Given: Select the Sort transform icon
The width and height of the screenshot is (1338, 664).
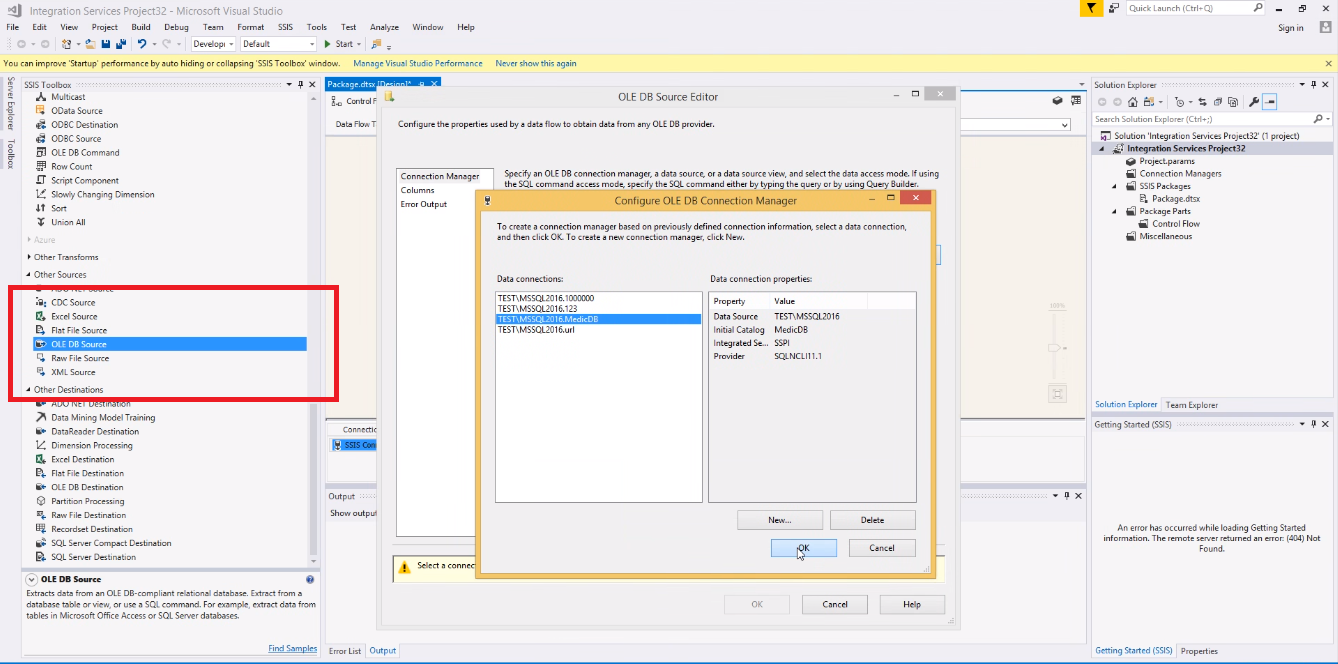Looking at the screenshot, I should pyautogui.click(x=41, y=208).
